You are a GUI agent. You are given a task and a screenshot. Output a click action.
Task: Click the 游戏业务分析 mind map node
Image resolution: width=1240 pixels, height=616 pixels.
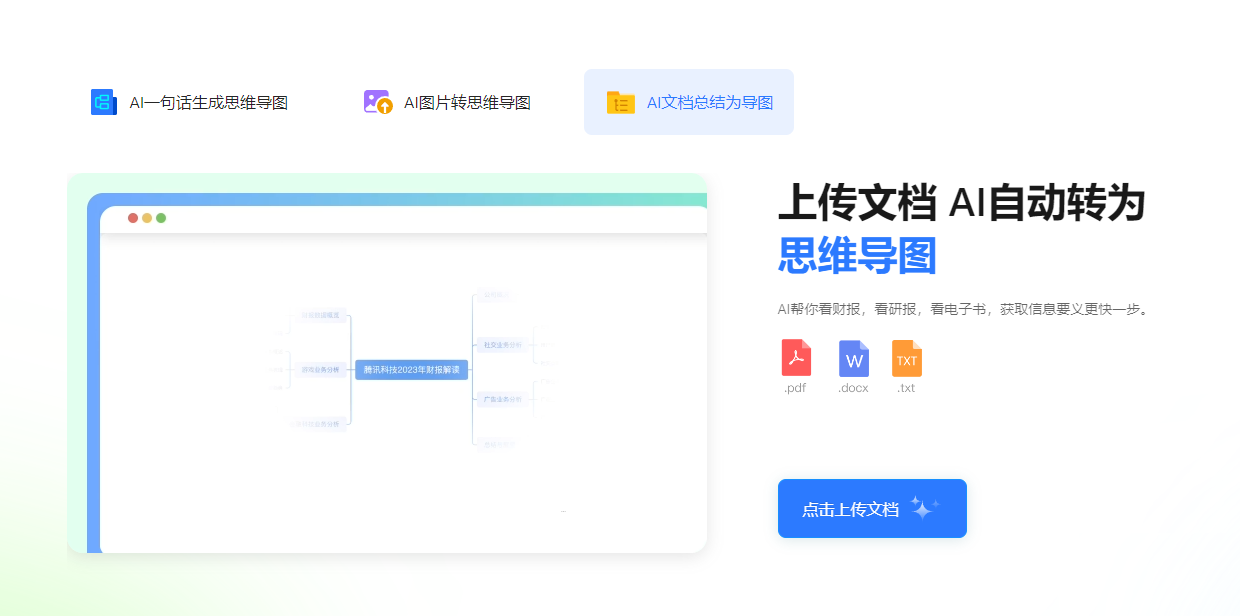click(321, 369)
